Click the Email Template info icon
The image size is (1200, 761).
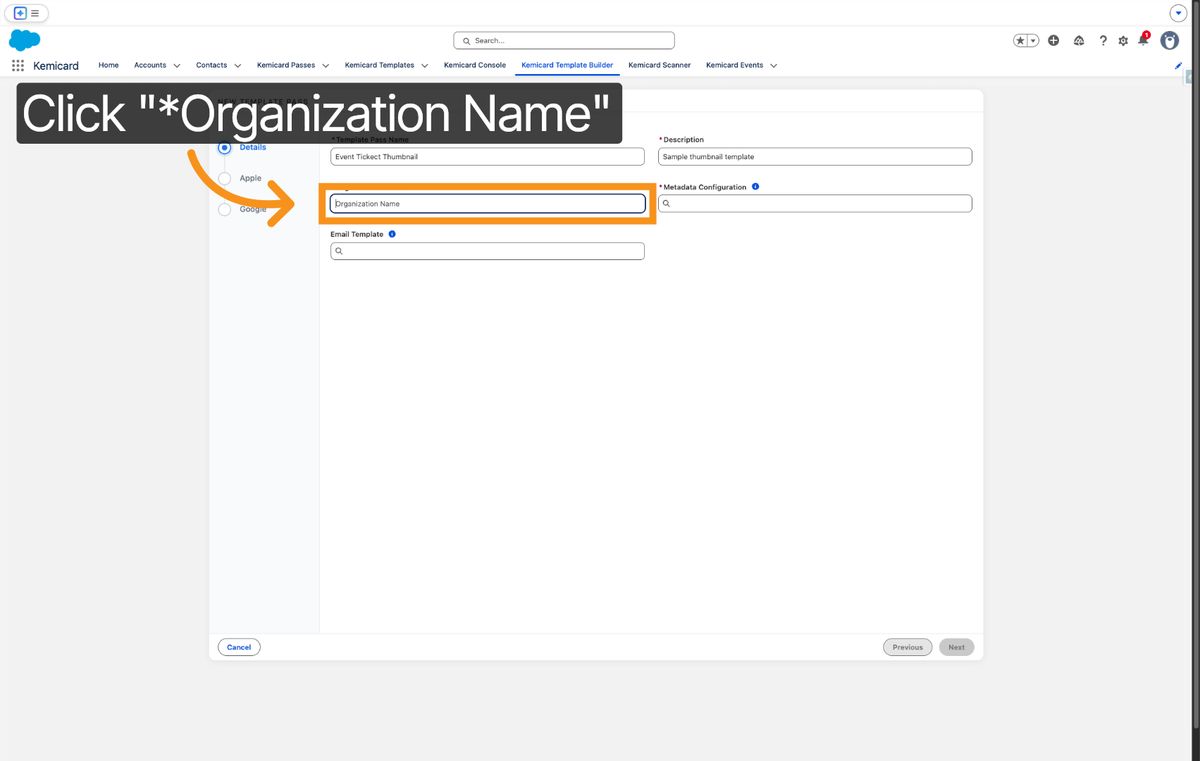[x=391, y=234]
